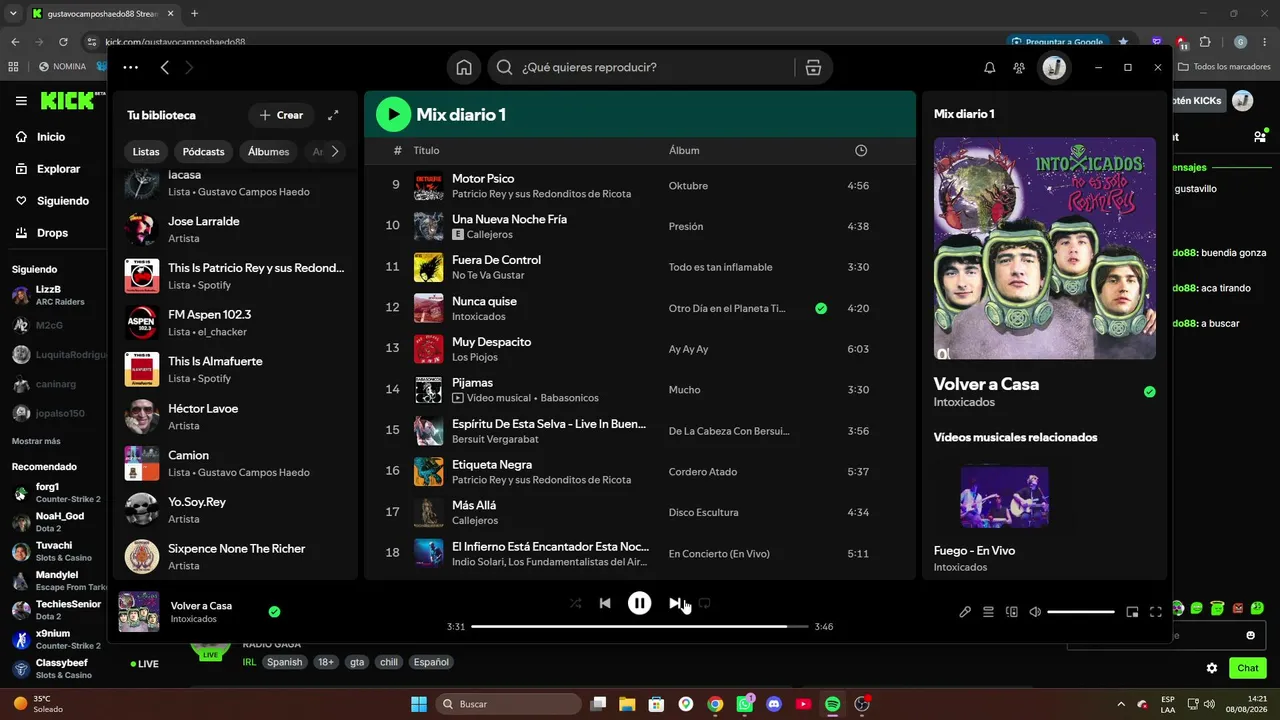Pause the current song

pos(639,603)
